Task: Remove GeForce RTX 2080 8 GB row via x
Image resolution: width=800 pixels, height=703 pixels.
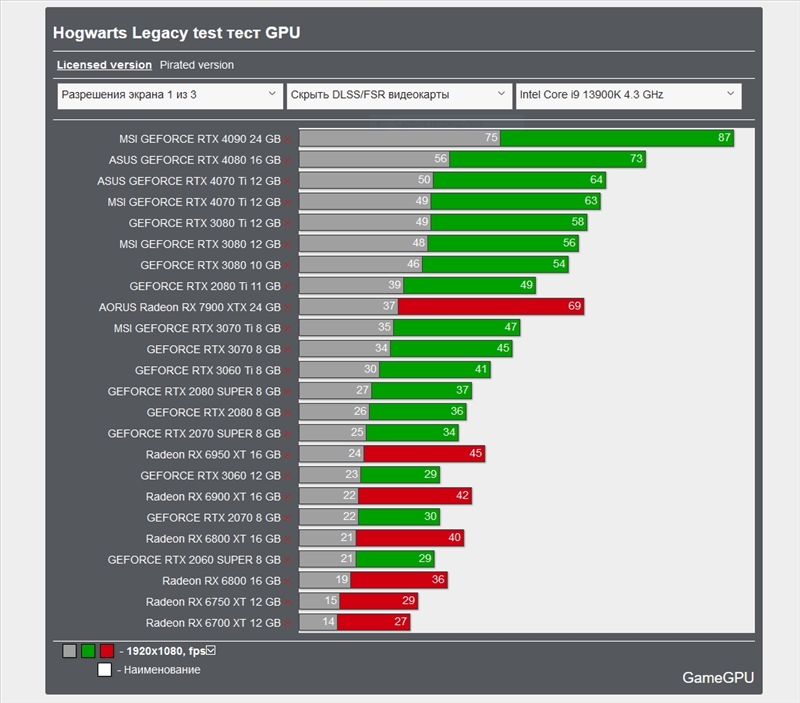Action: pyautogui.click(x=288, y=413)
